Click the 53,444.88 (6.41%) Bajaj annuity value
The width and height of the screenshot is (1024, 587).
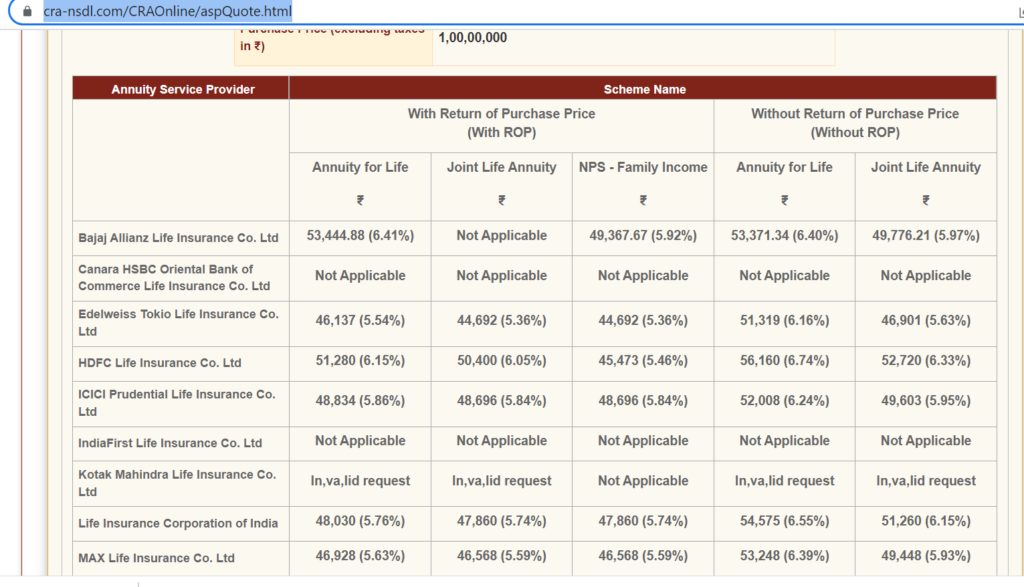click(x=360, y=236)
